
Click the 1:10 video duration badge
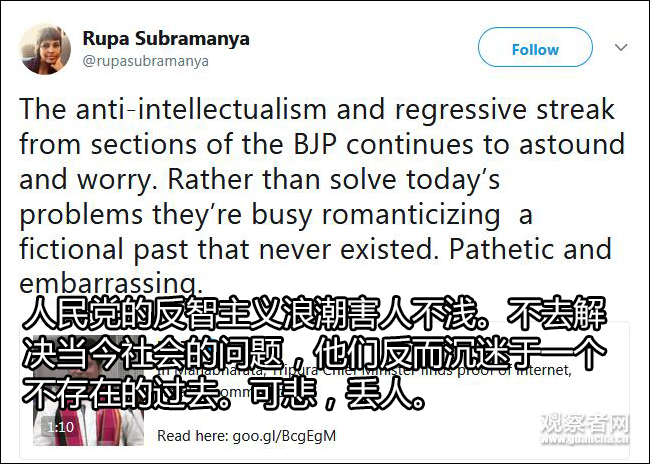pos(60,427)
